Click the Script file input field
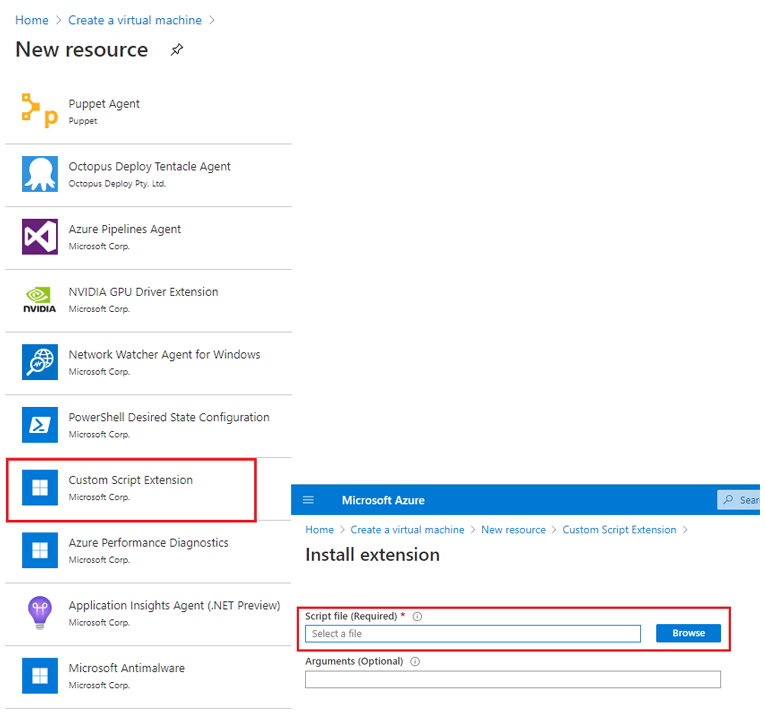Viewport: 765px width, 715px height. [472, 633]
